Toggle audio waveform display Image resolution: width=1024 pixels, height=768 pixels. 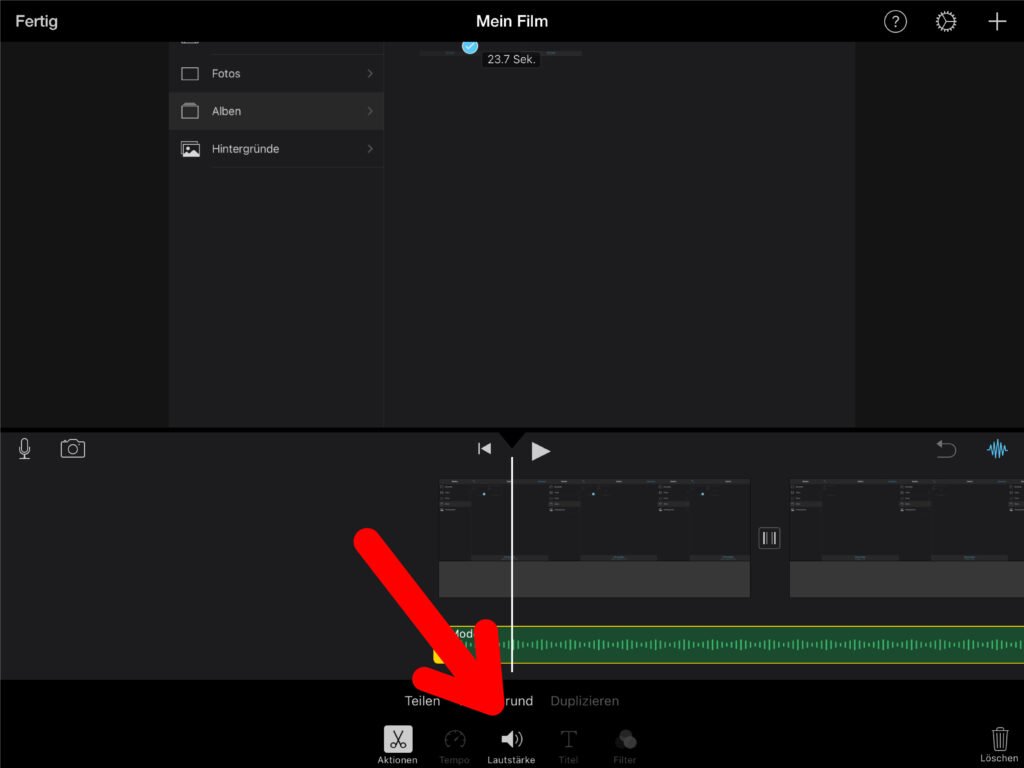[x=997, y=450]
